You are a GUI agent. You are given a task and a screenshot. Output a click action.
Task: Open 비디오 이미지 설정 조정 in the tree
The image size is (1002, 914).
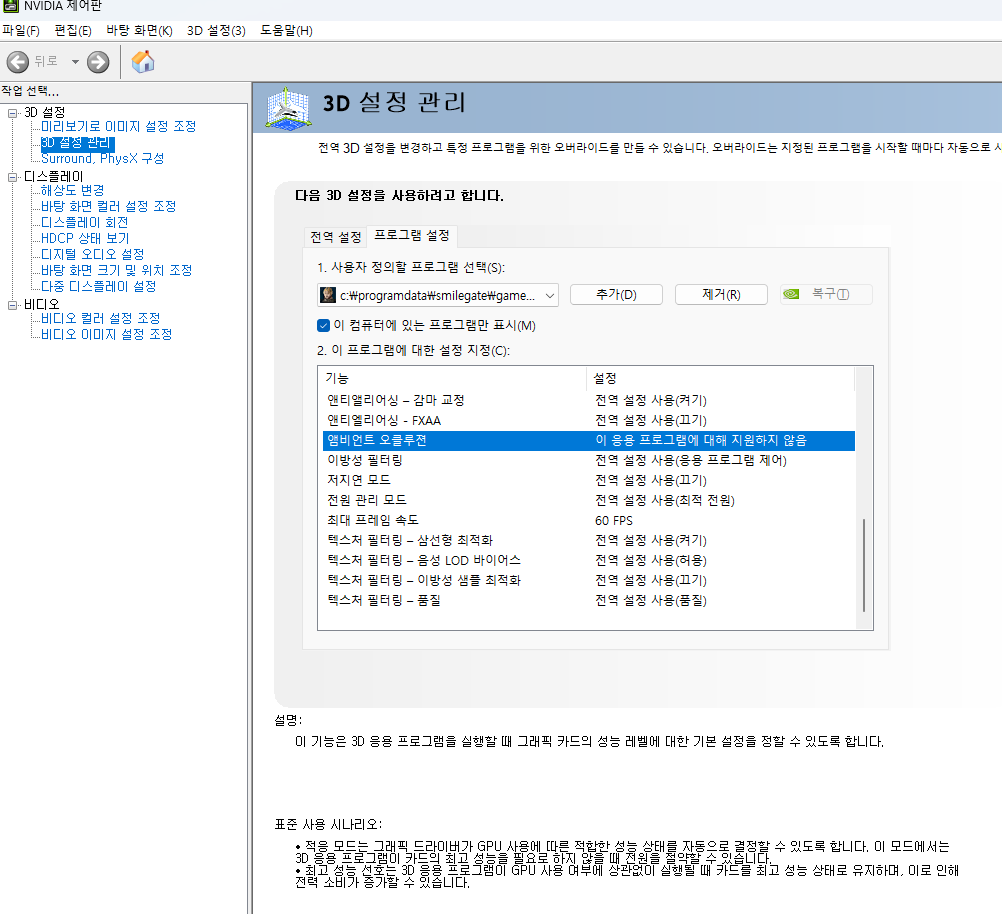pos(107,334)
